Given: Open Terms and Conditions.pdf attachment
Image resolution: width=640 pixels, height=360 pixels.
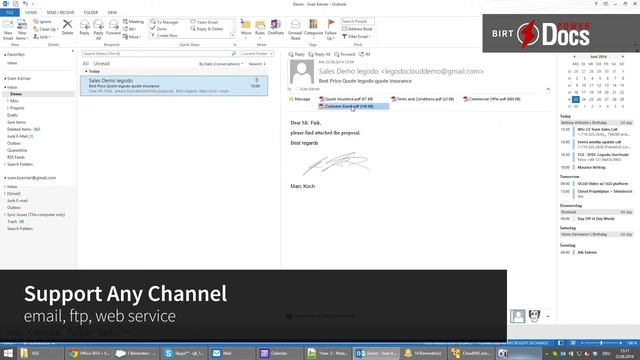Looking at the screenshot, I should [x=422, y=99].
